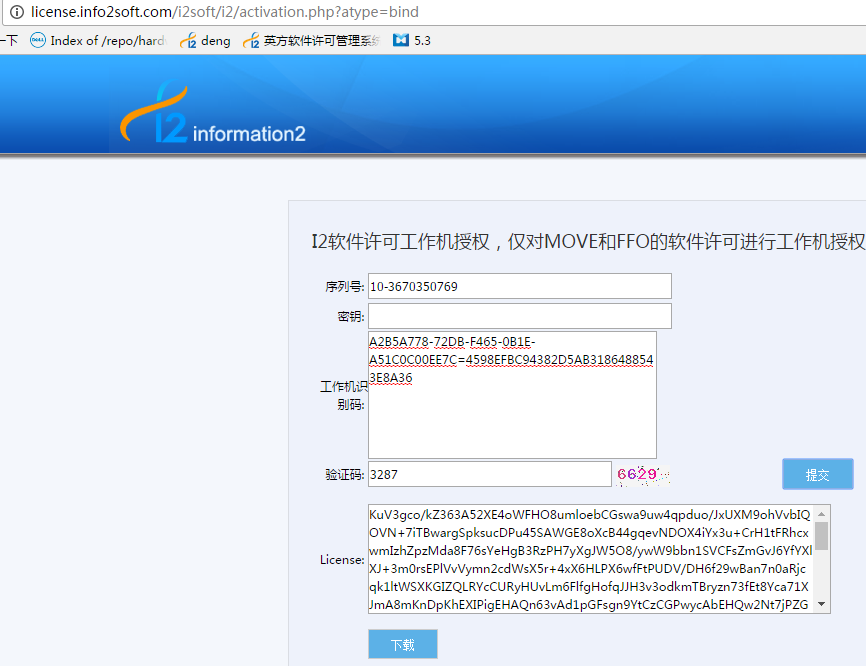The image size is (866, 666).
Task: Click the page heading I2软件许可工作机授权
Action: click(588, 241)
